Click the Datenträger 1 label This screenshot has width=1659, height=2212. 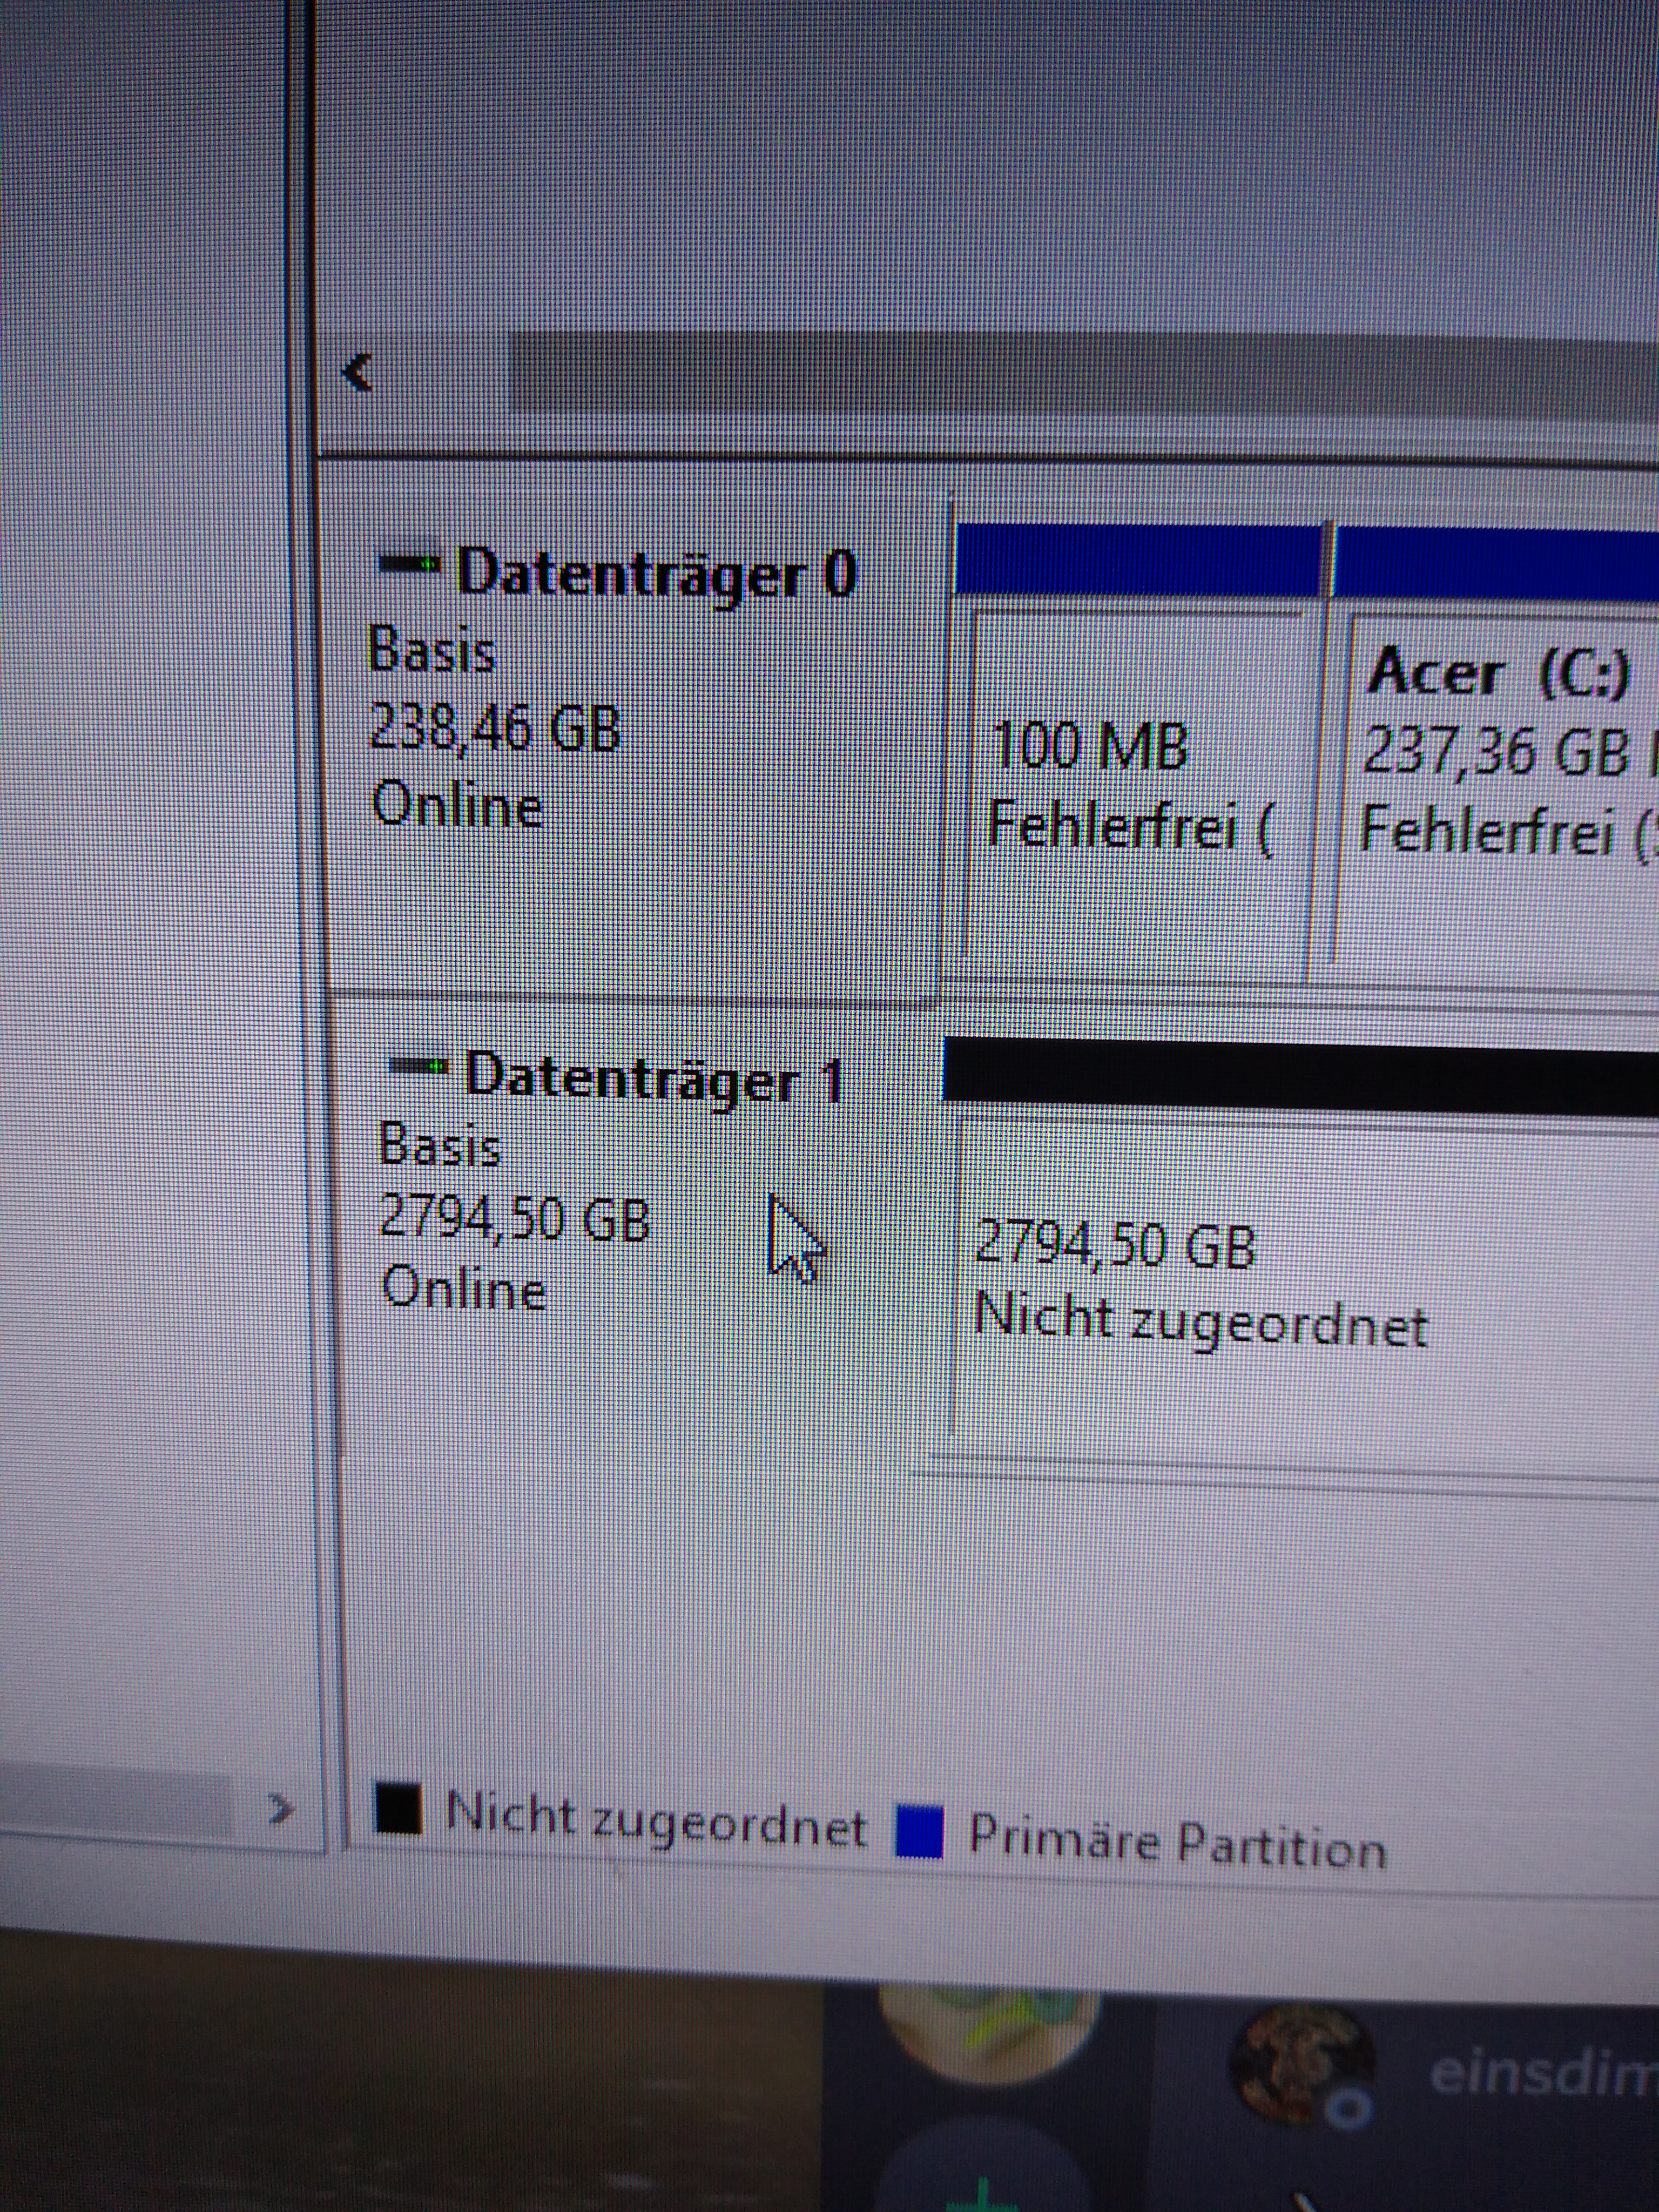click(x=655, y=1078)
